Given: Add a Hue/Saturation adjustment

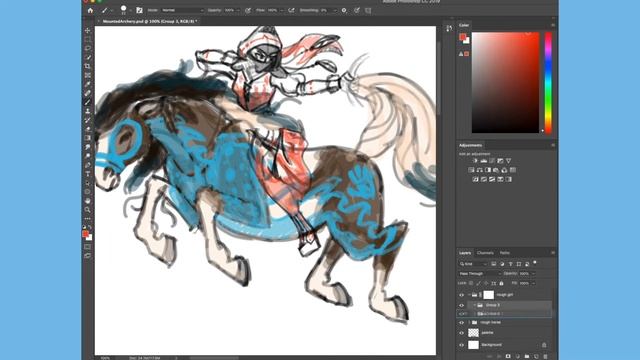Looking at the screenshot, I should pyautogui.click(x=471, y=170).
